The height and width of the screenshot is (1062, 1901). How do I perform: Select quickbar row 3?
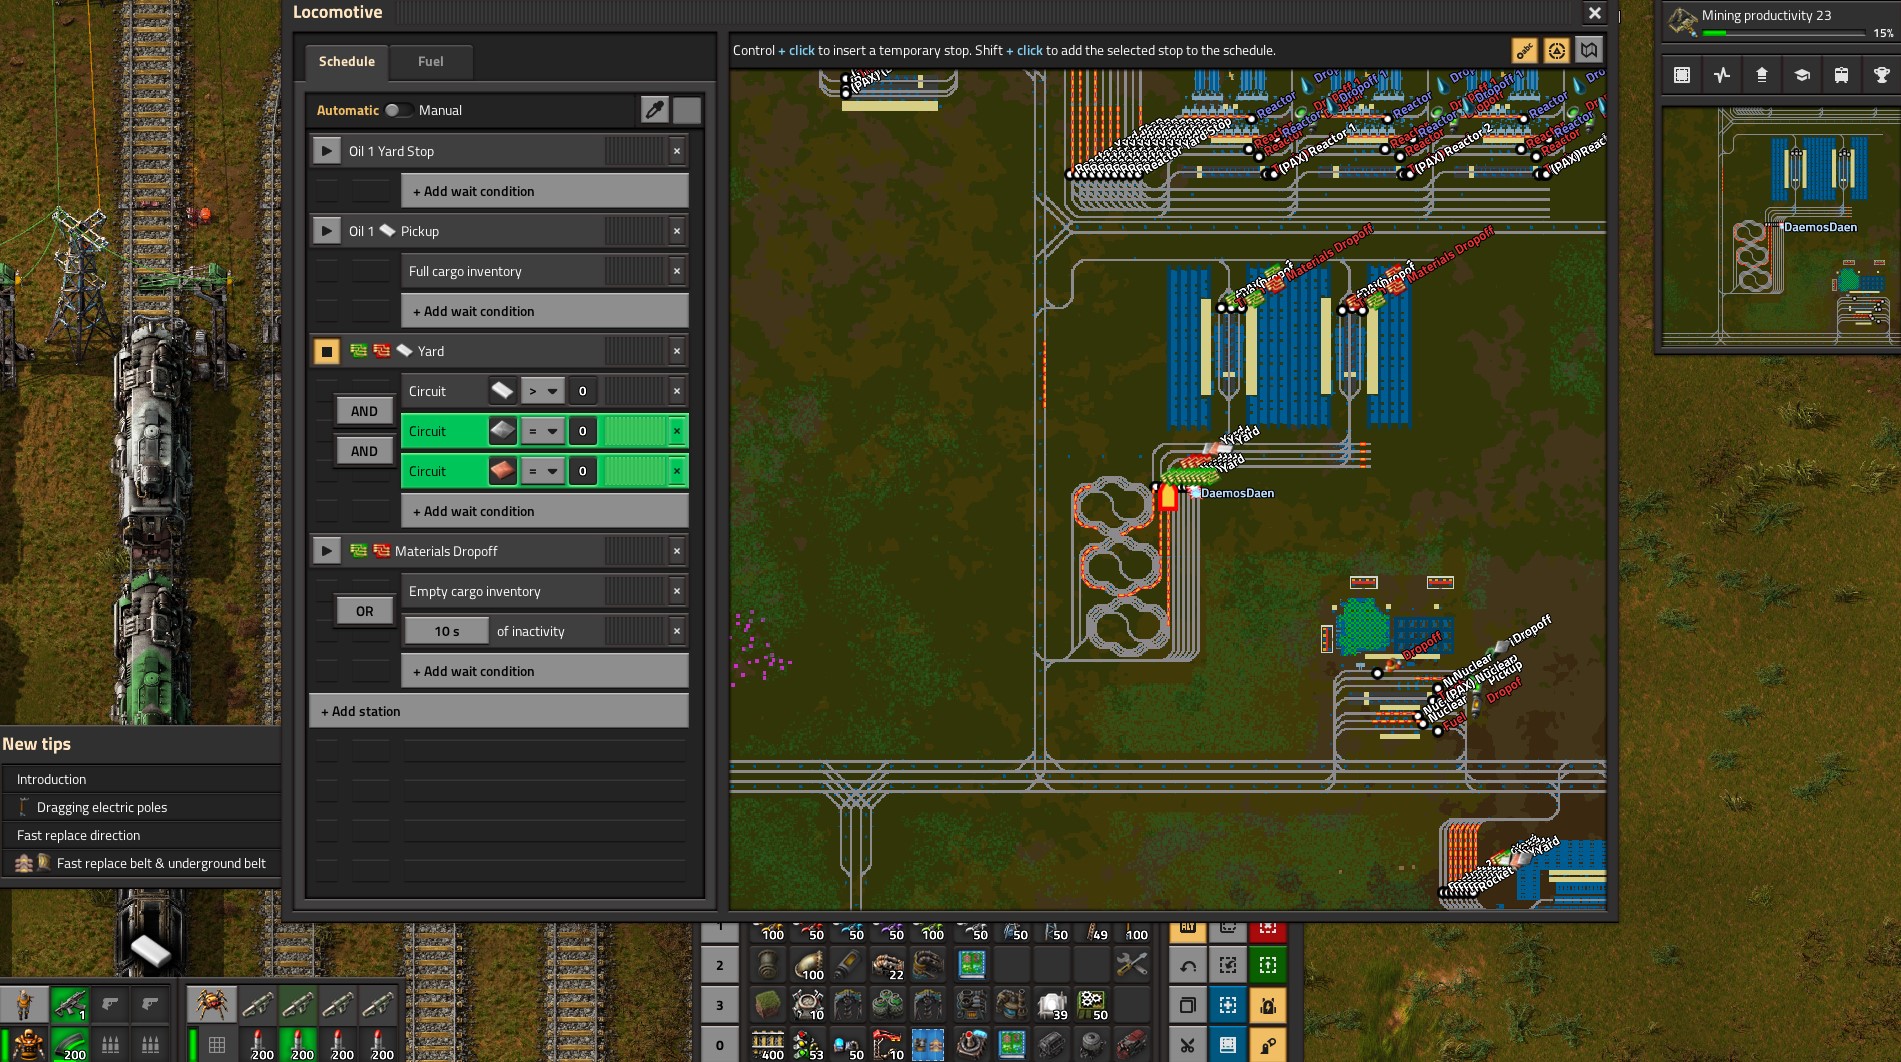719,1005
